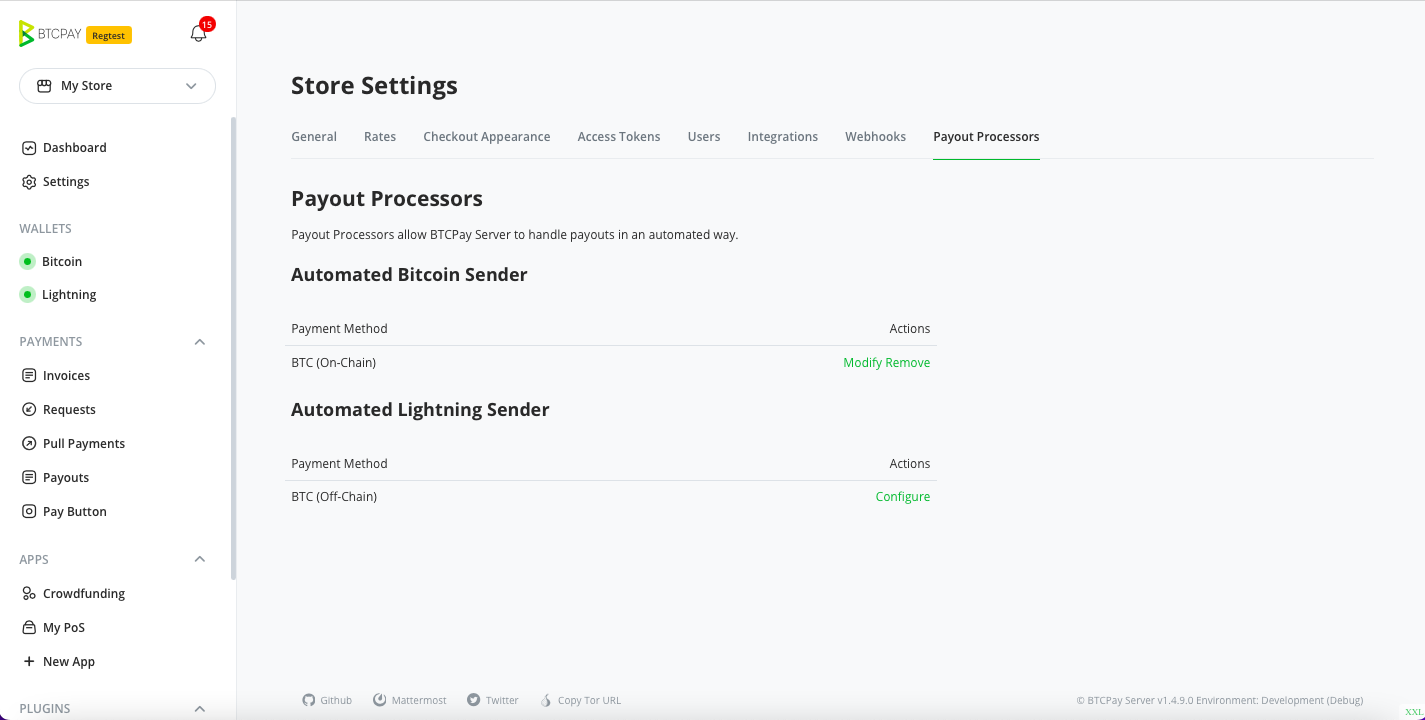The height and width of the screenshot is (720, 1425).
Task: Open the Github footer link
Action: click(x=327, y=700)
